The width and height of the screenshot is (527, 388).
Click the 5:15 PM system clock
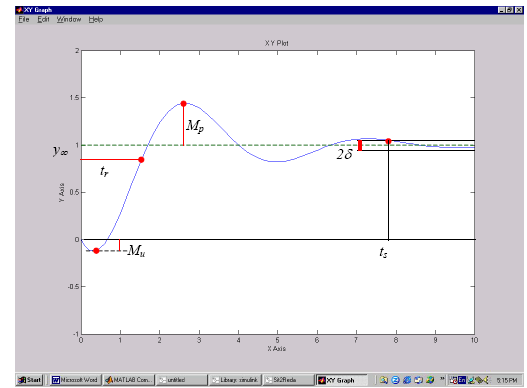(x=507, y=380)
